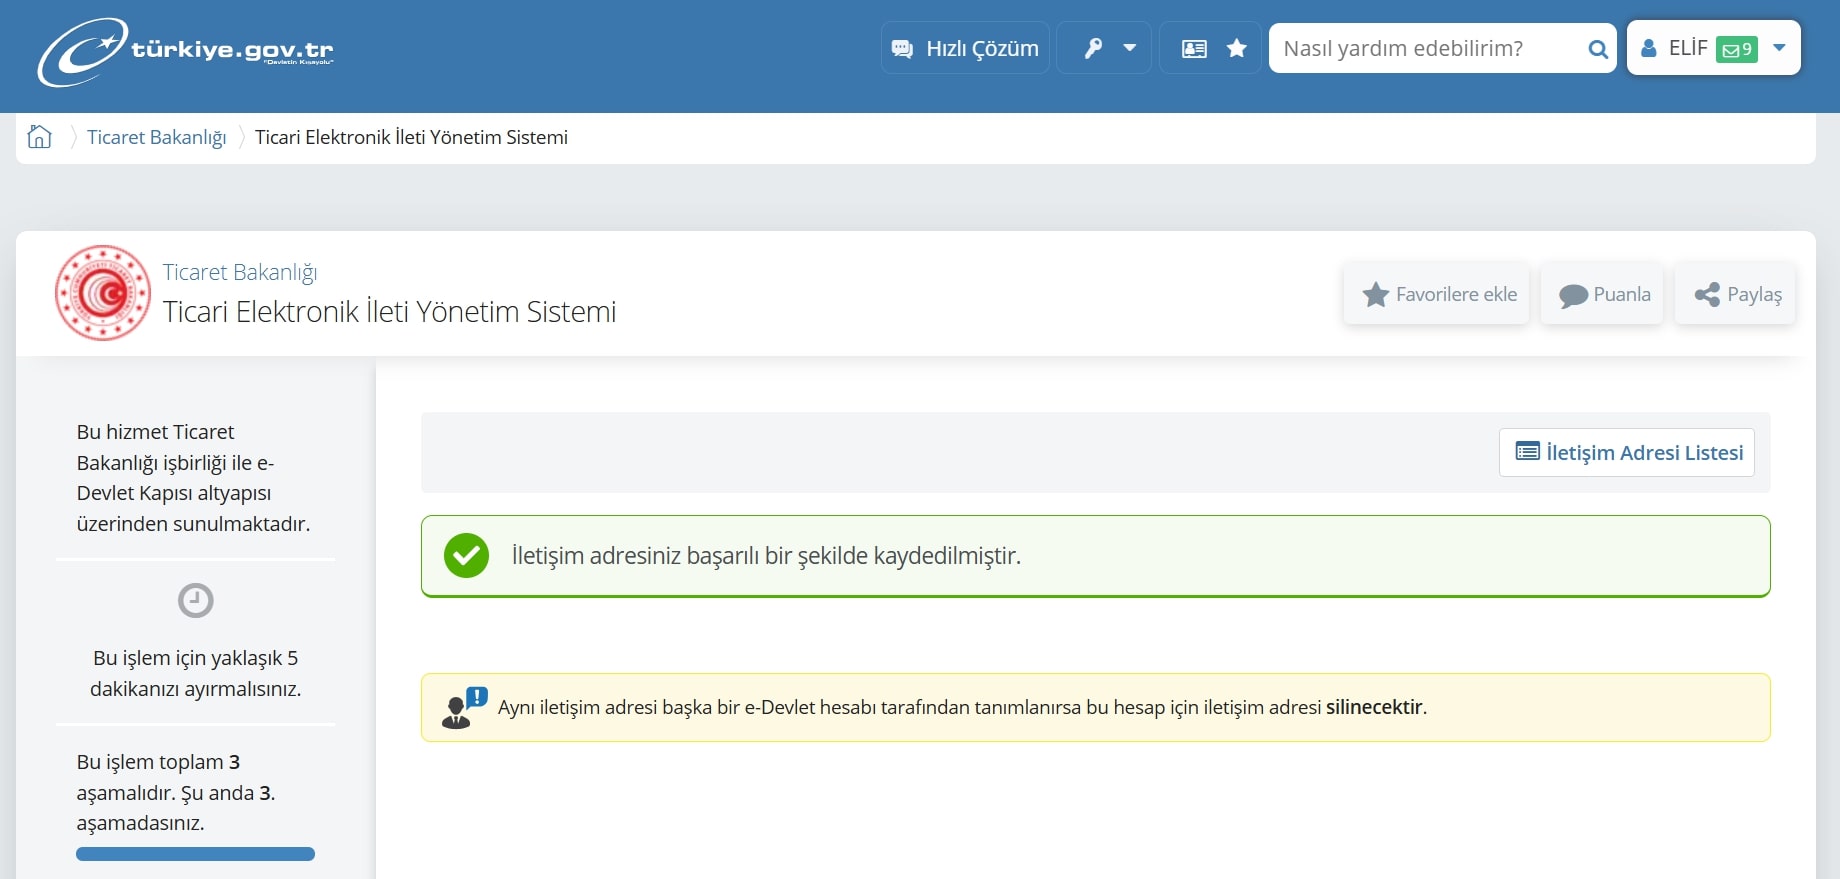Image resolution: width=1840 pixels, height=879 pixels.
Task: Follow Ticaret Bakanlığı link above service title
Action: pos(240,272)
